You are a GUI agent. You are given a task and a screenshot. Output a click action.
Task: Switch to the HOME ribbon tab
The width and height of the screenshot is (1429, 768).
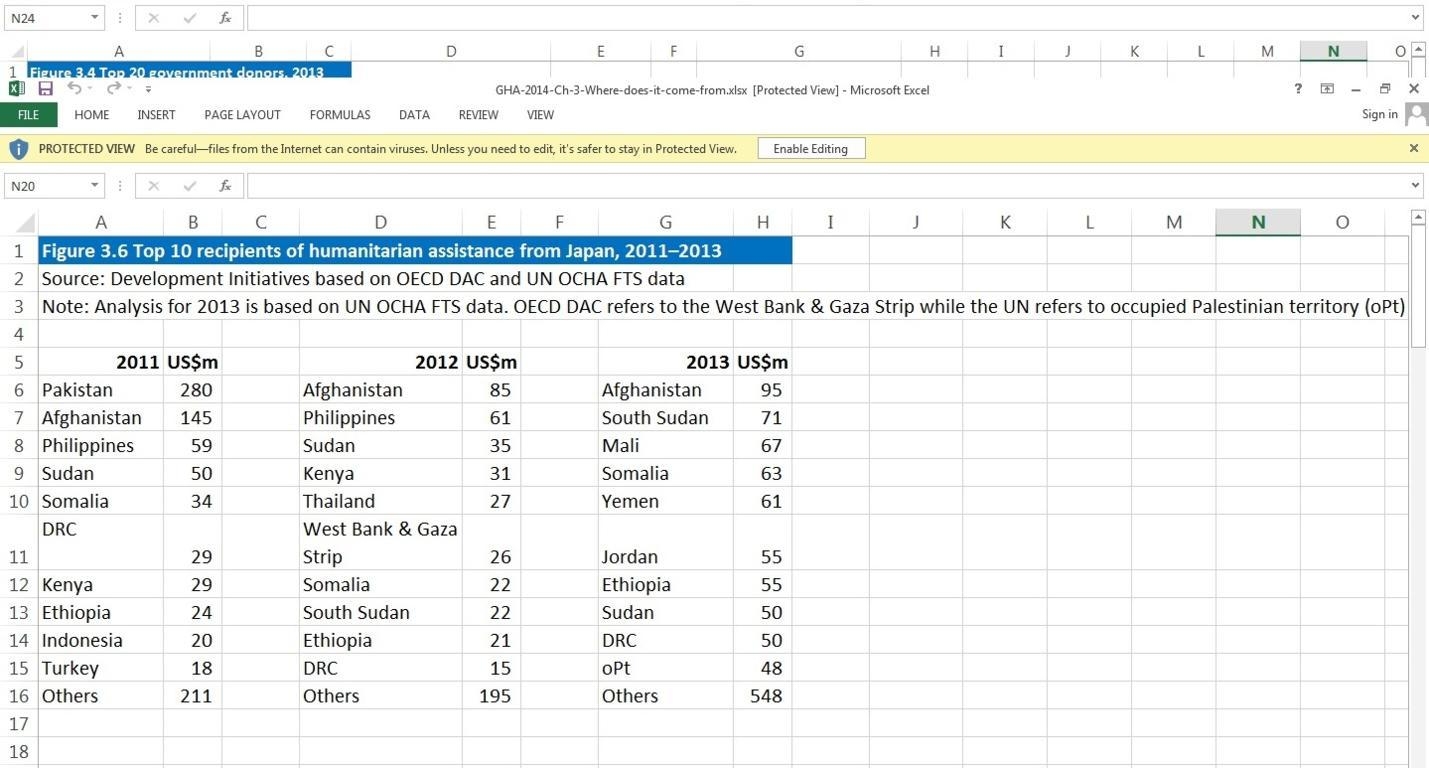[x=92, y=115]
